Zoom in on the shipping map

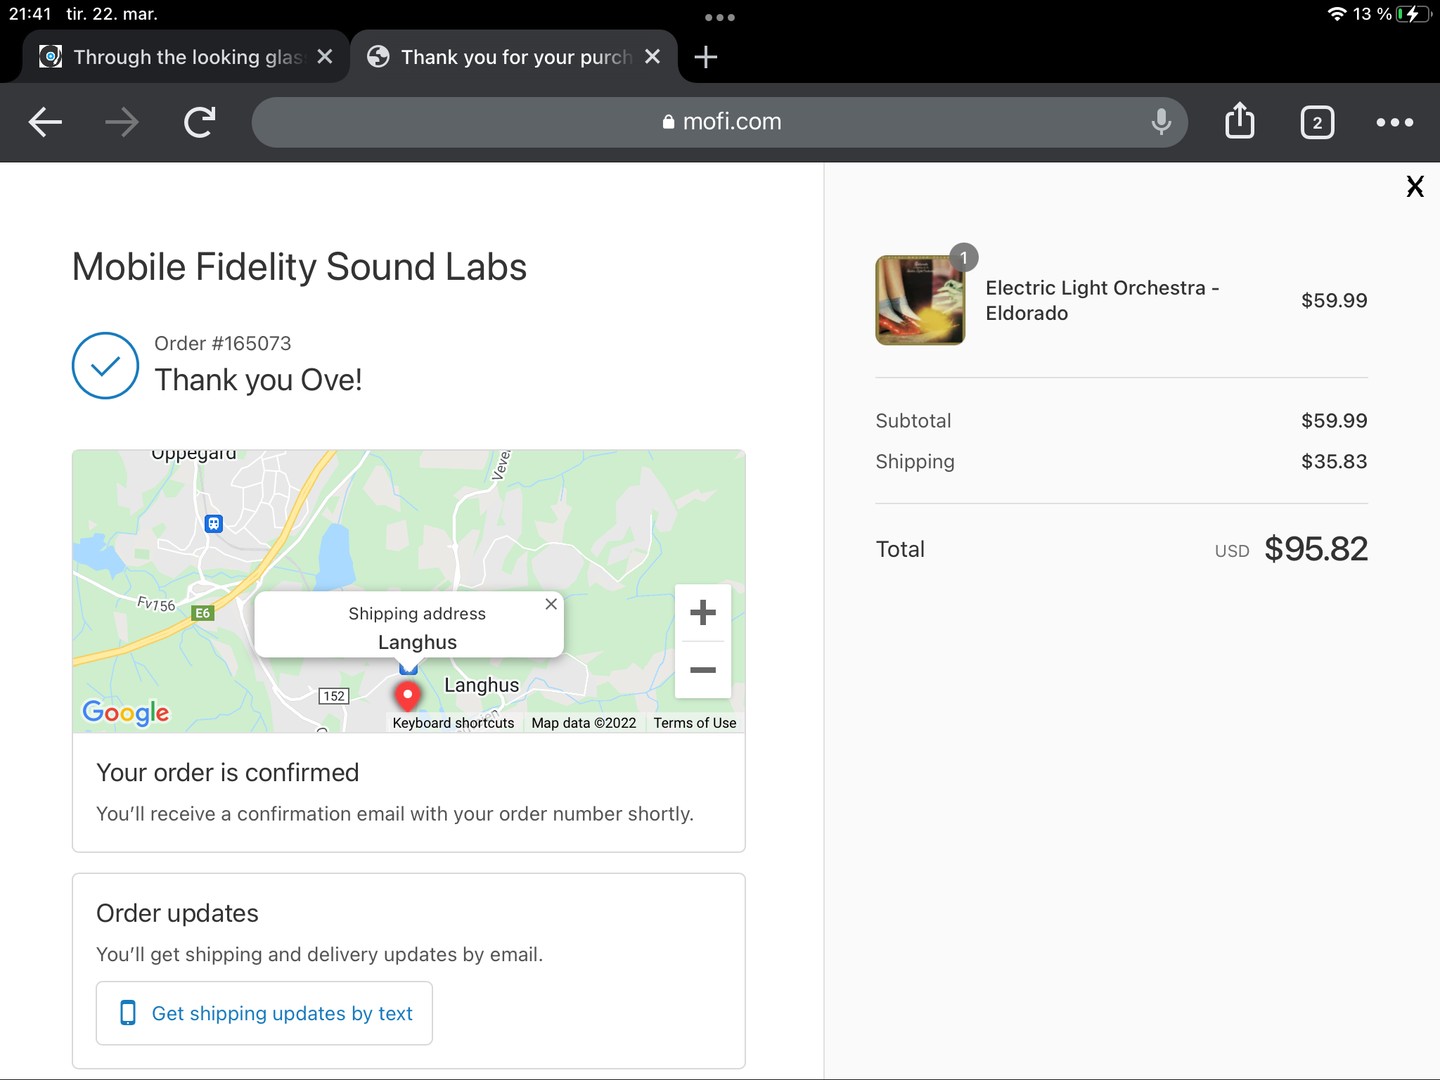(x=703, y=612)
